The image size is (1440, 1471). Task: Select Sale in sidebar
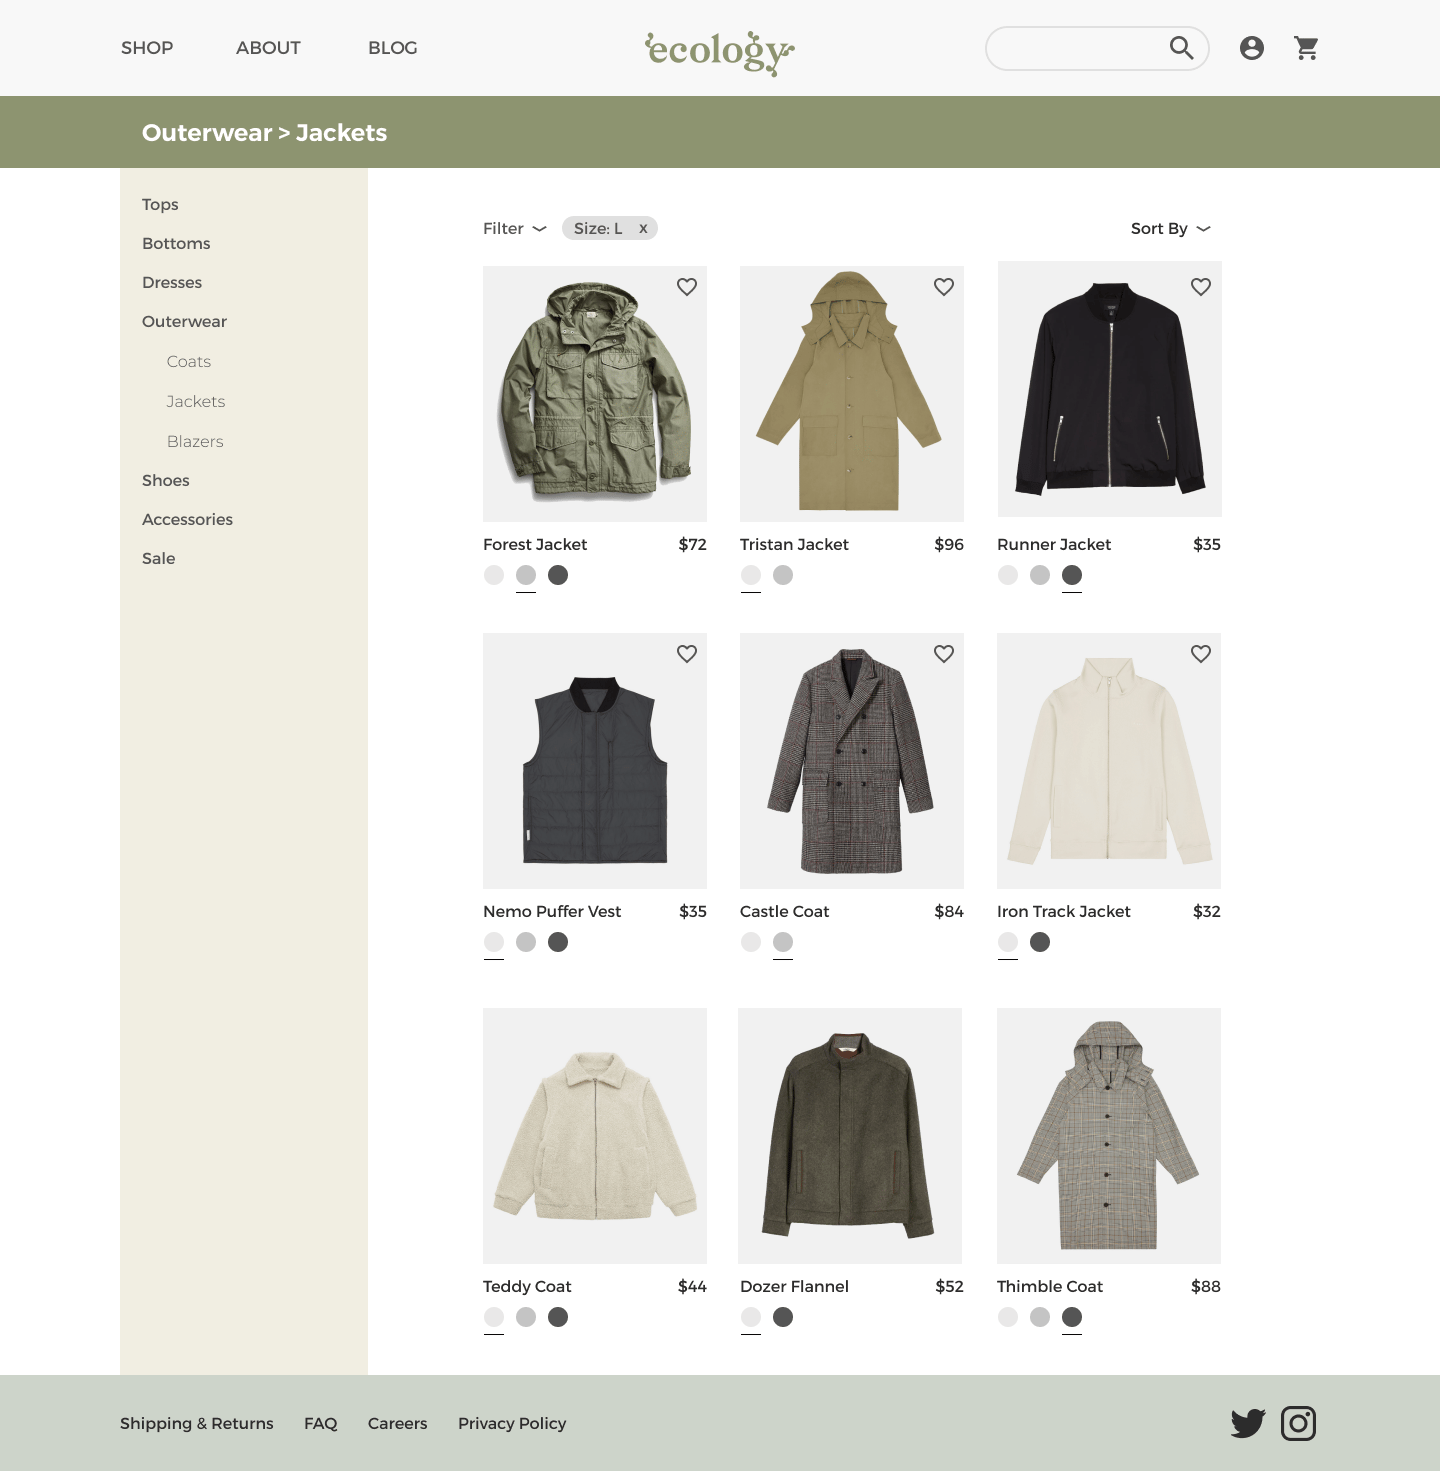158,558
